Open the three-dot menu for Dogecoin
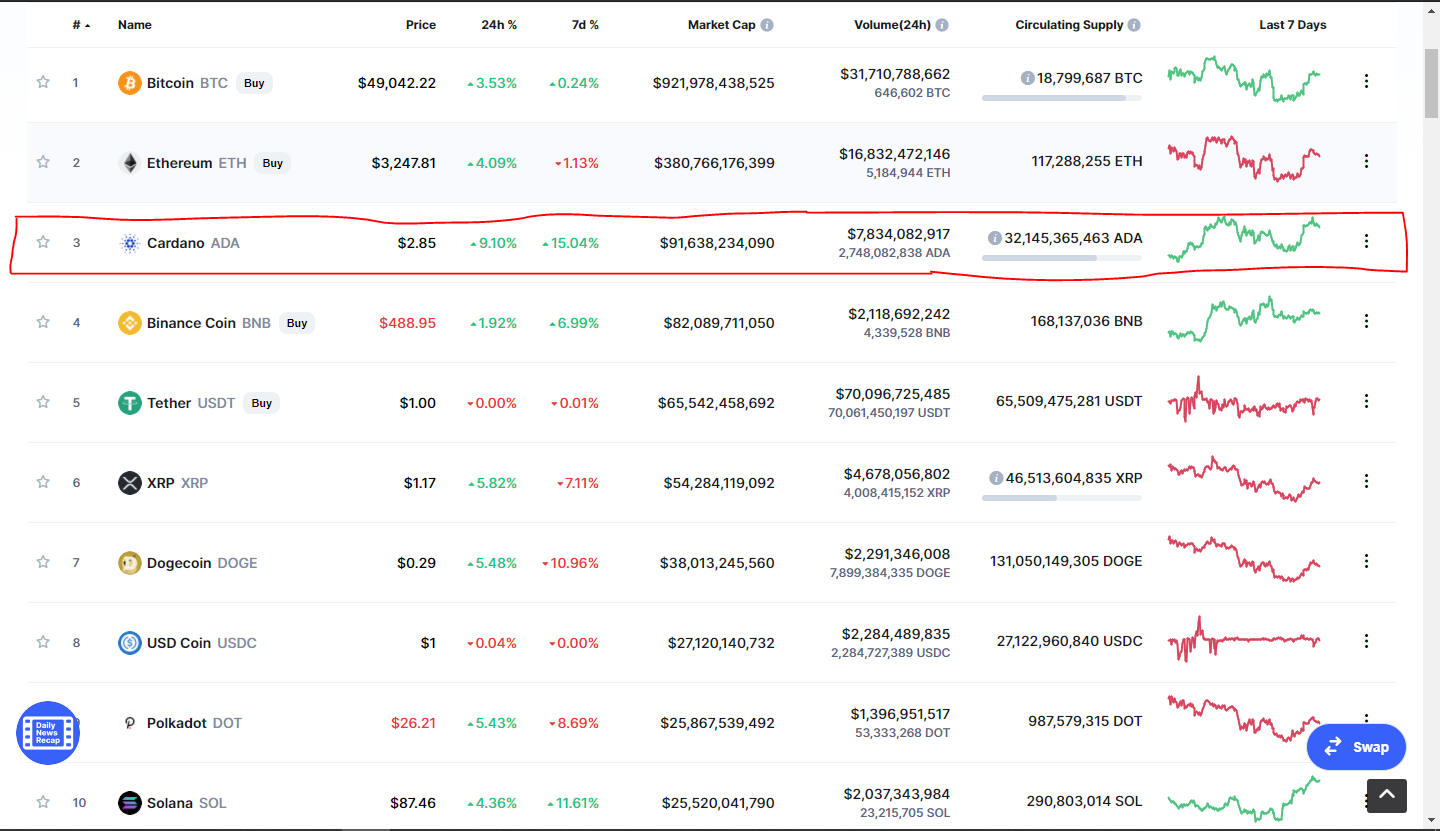Image resolution: width=1440 pixels, height=831 pixels. (x=1366, y=561)
